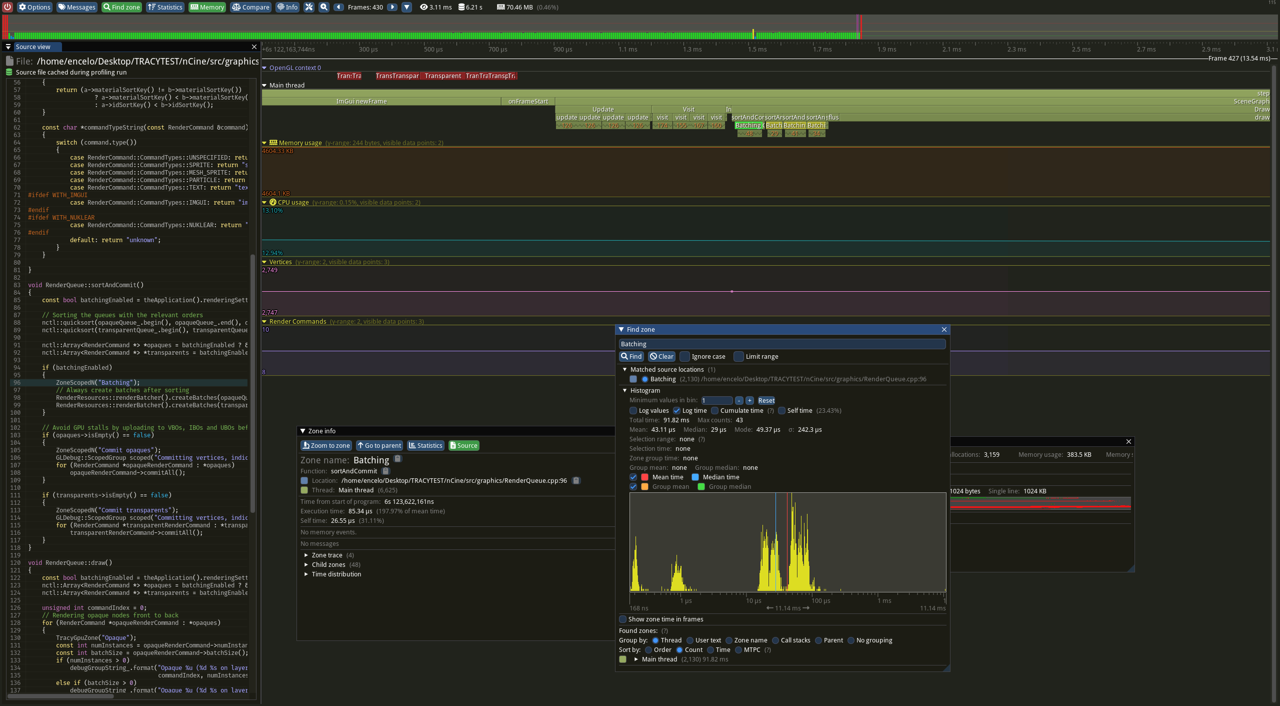Go to next frame arrow
This screenshot has width=1280, height=706.
coord(392,7)
